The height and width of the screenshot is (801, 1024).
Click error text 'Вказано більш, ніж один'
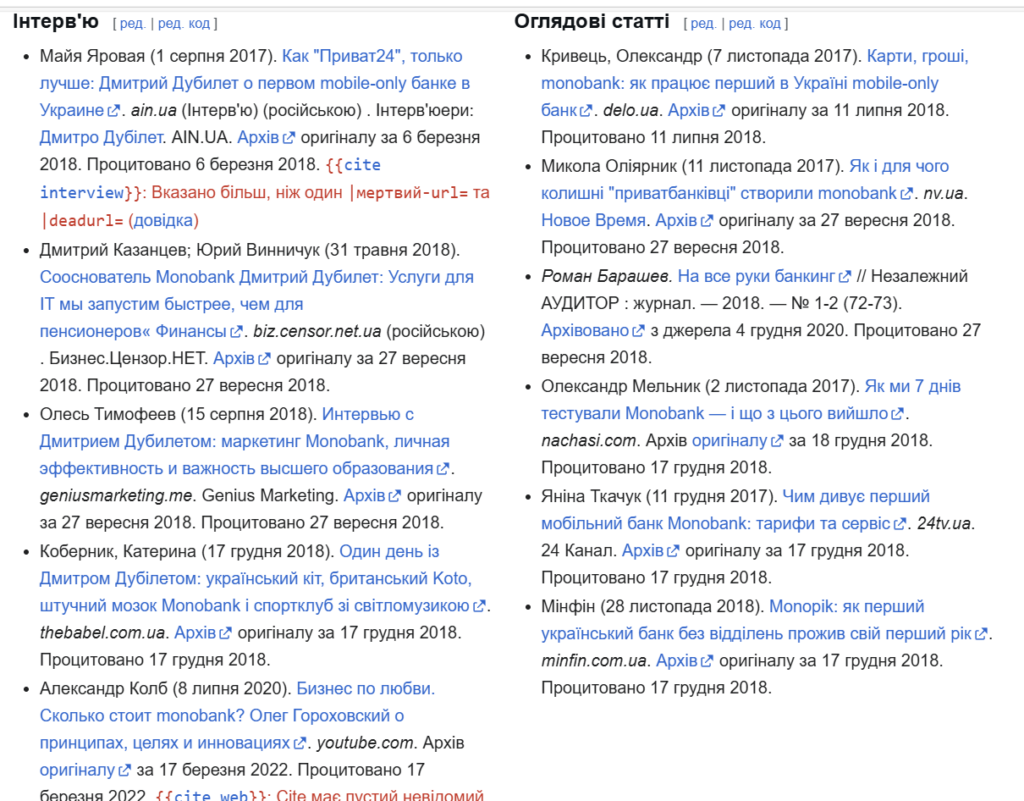(247, 193)
